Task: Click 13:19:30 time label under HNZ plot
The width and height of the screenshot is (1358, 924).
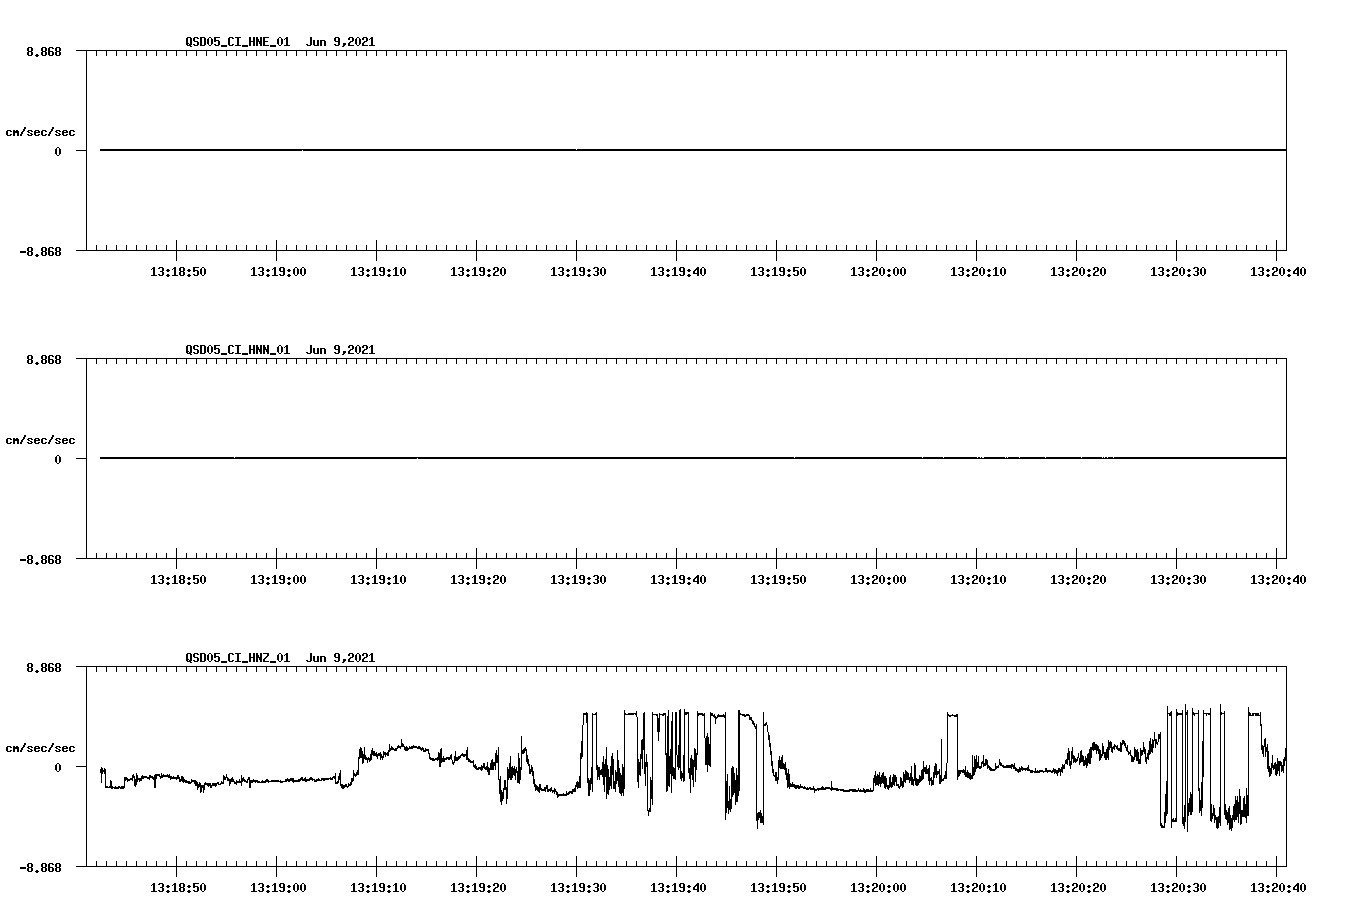Action: pos(578,887)
